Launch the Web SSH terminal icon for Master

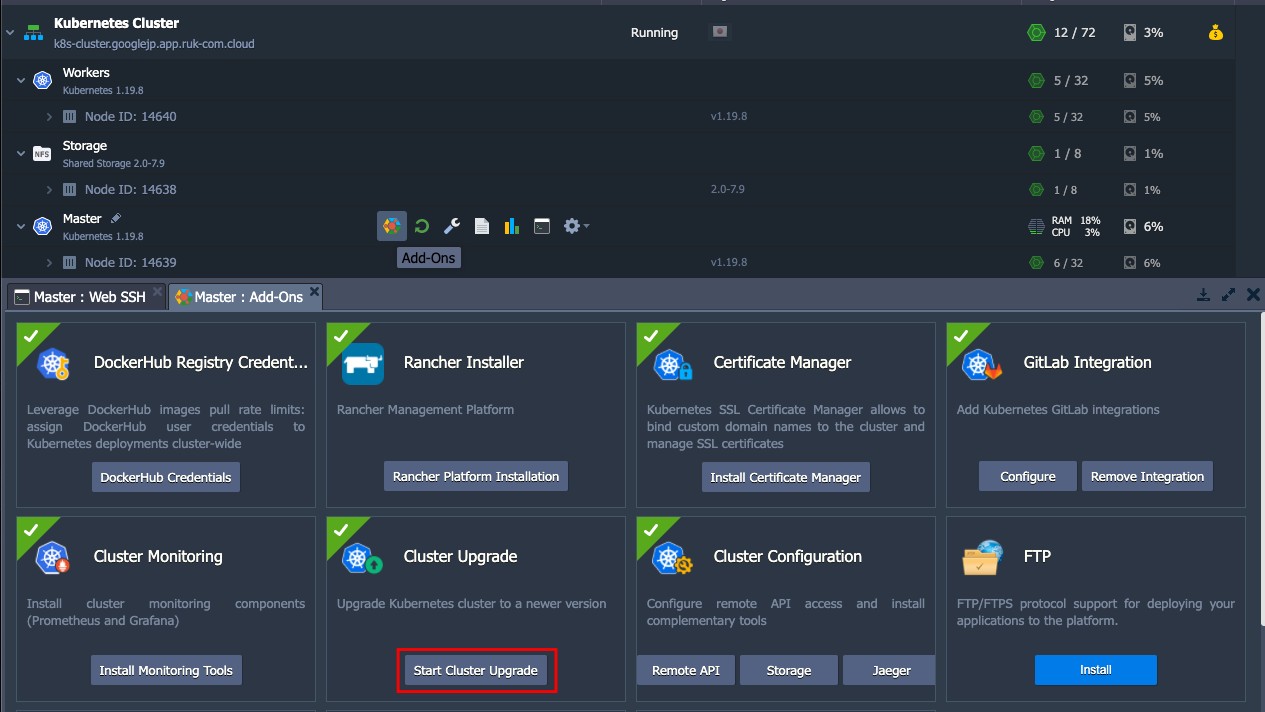[542, 225]
